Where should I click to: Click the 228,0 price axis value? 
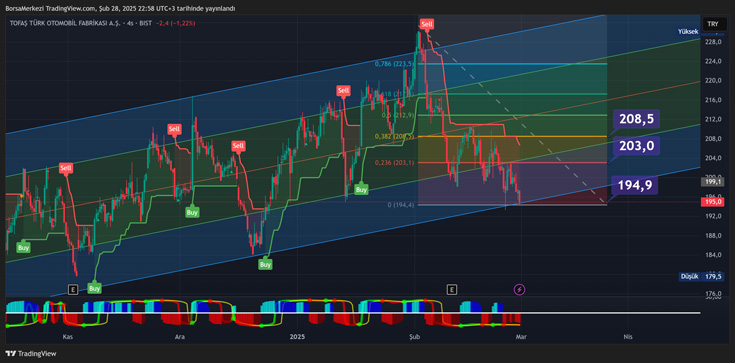point(712,42)
